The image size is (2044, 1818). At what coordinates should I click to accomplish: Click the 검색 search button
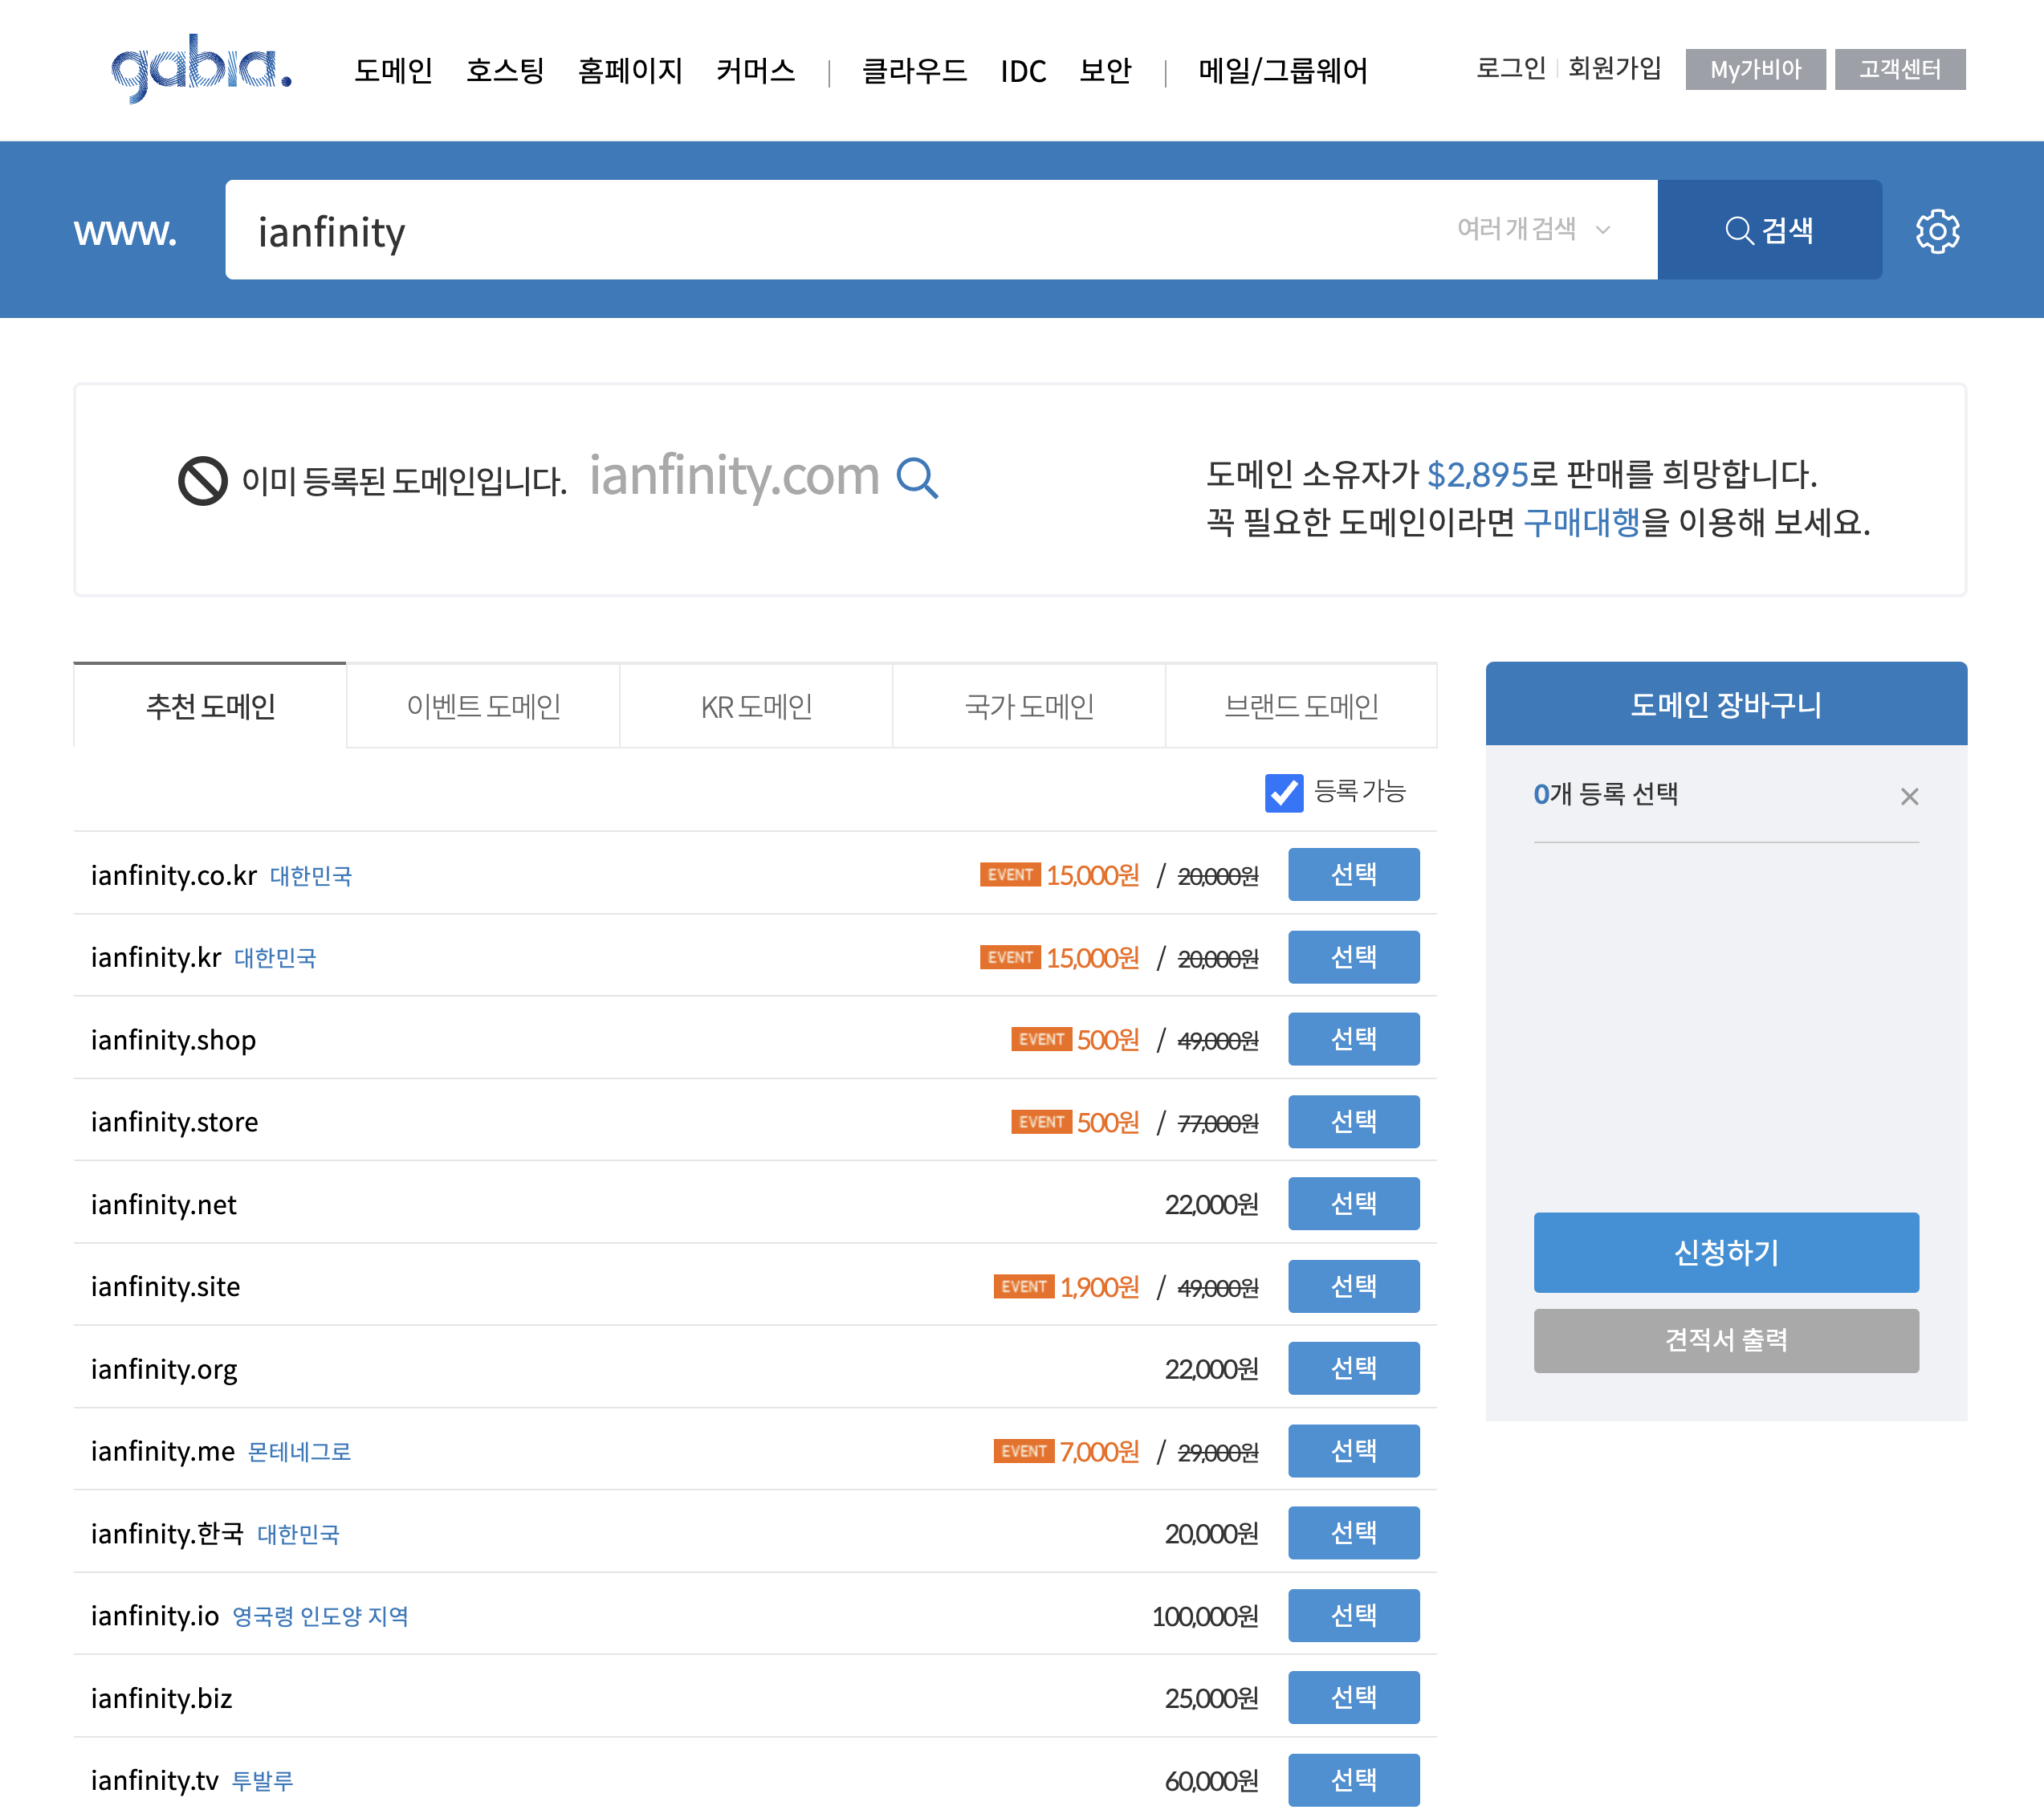1769,230
